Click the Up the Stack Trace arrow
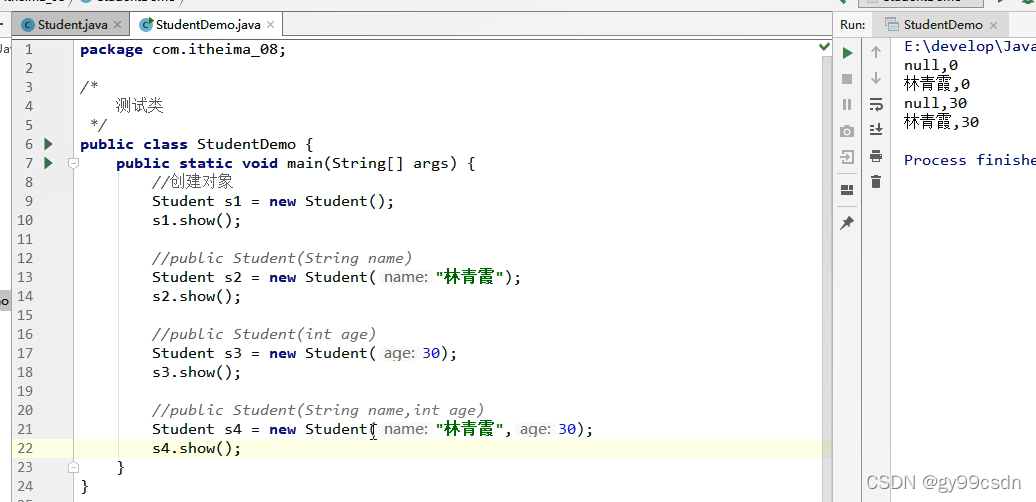This screenshot has height=502, width=1036. (876, 52)
